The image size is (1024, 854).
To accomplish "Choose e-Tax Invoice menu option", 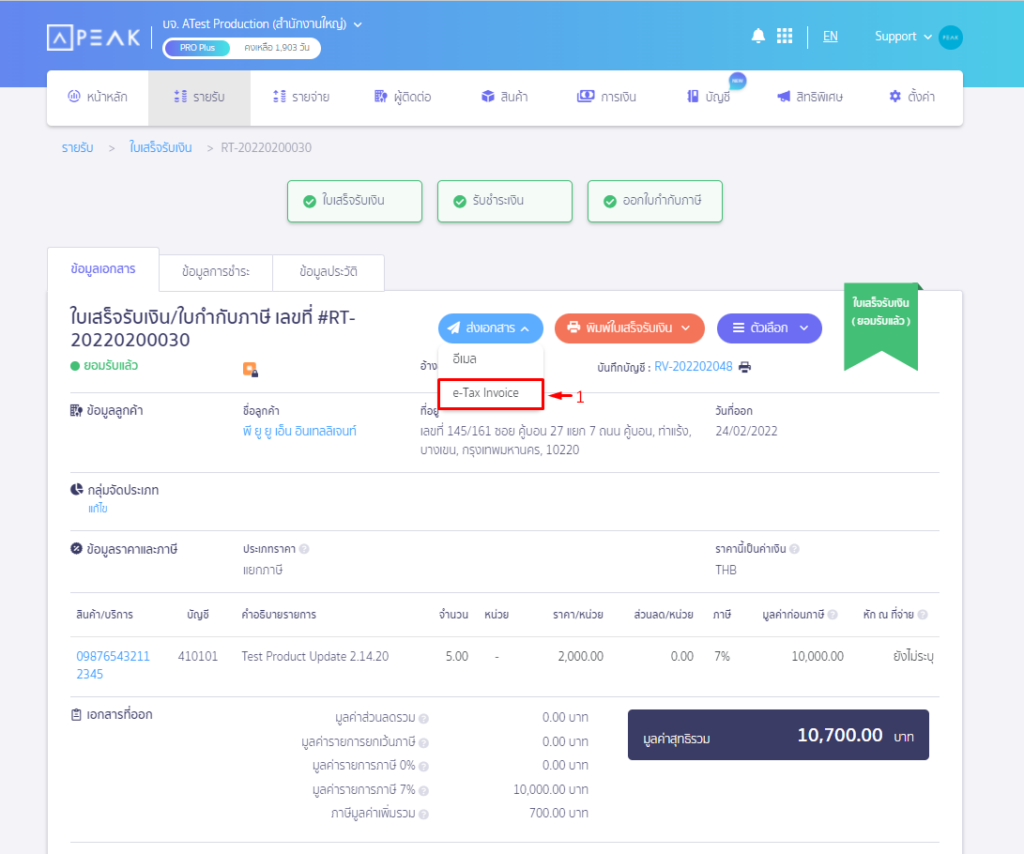I will (x=490, y=394).
